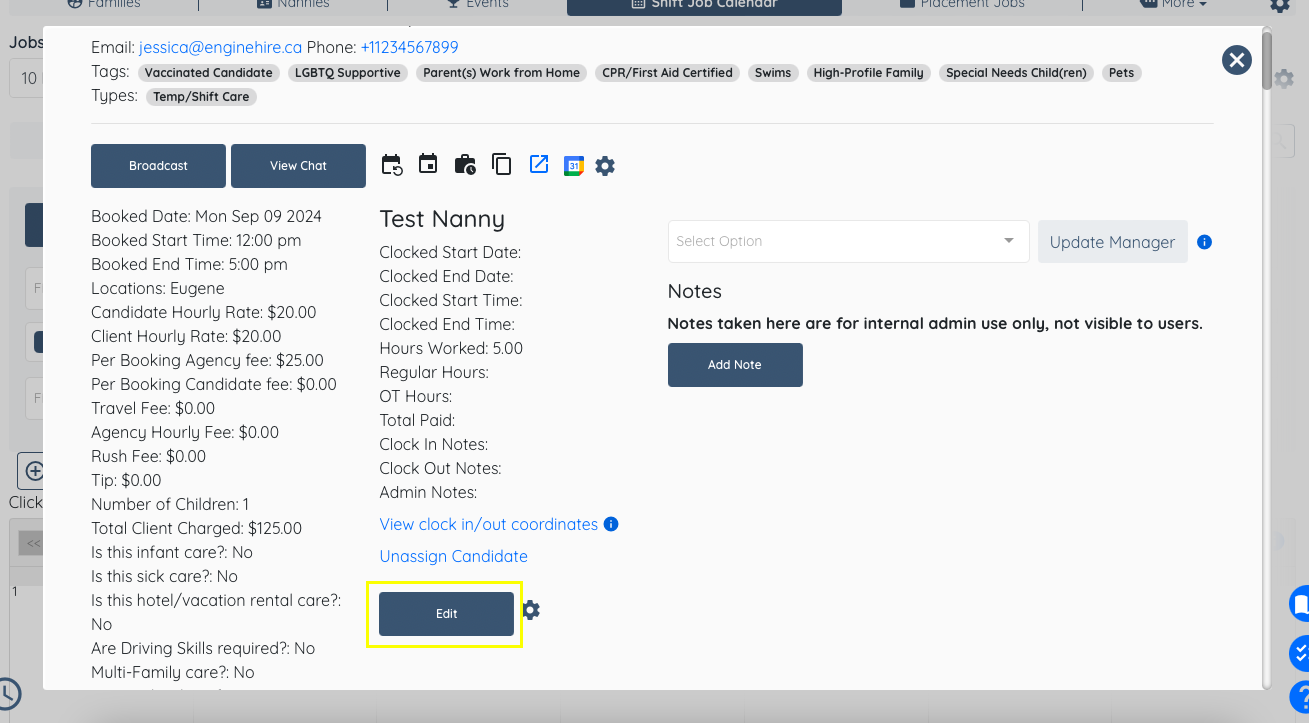The width and height of the screenshot is (1309, 723).
Task: Open the Placement Jobs tab
Action: click(962, 4)
